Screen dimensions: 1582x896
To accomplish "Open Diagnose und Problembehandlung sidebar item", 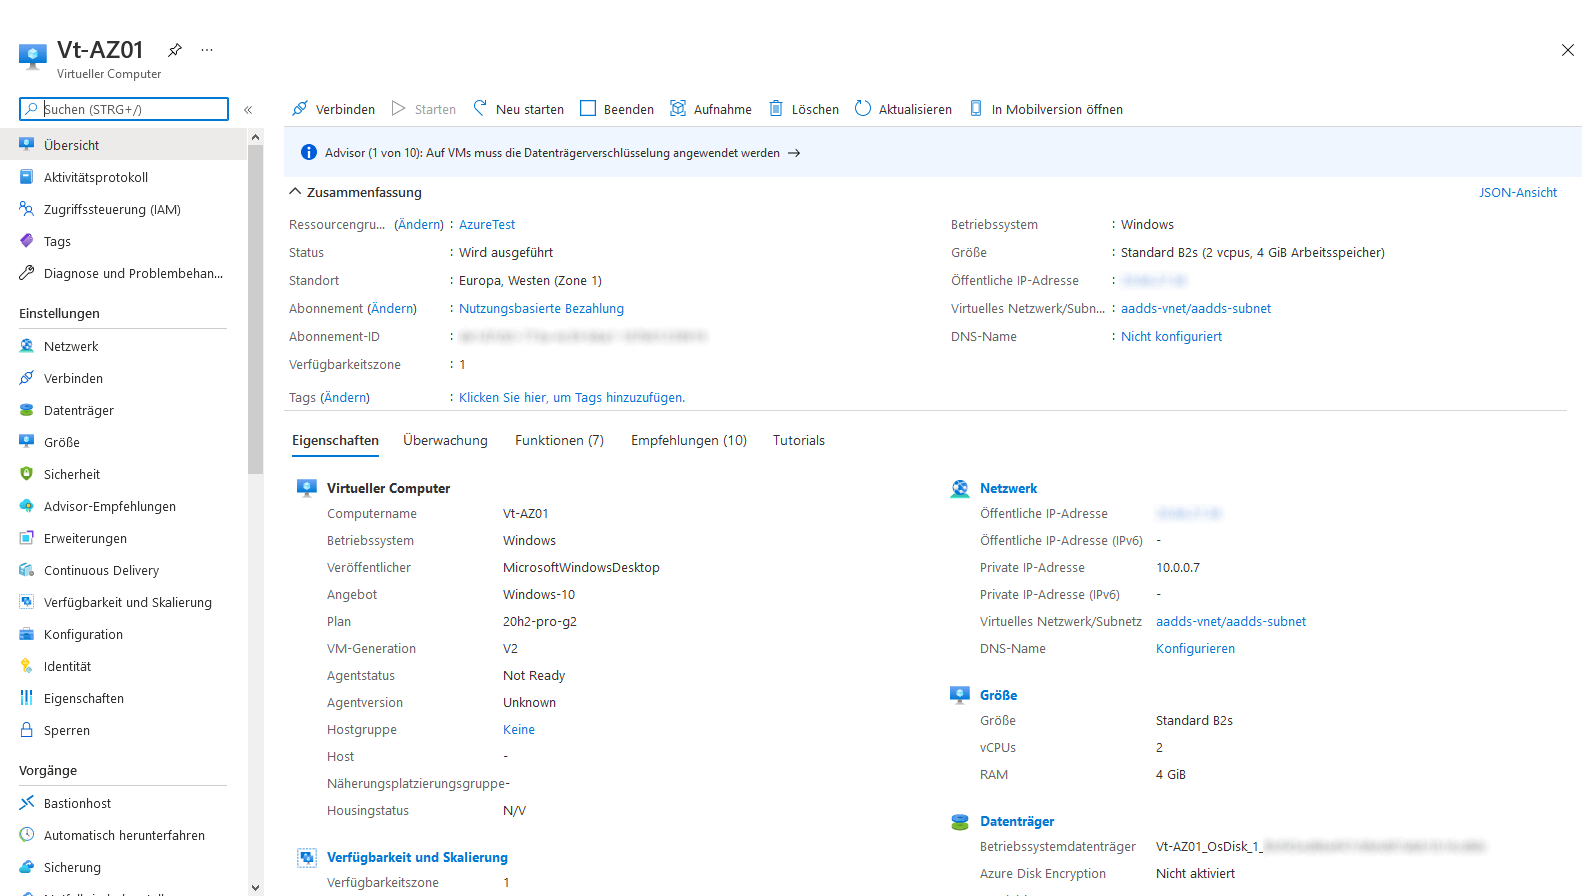I will point(123,273).
